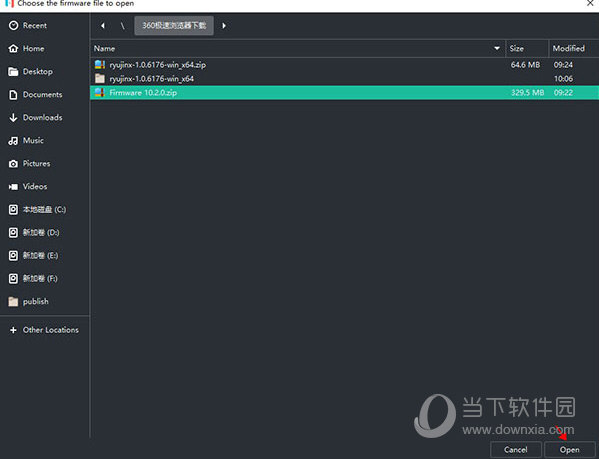Viewport: 599px width, 459px height.
Task: Click the 329.5 MB size cell
Action: (x=528, y=92)
